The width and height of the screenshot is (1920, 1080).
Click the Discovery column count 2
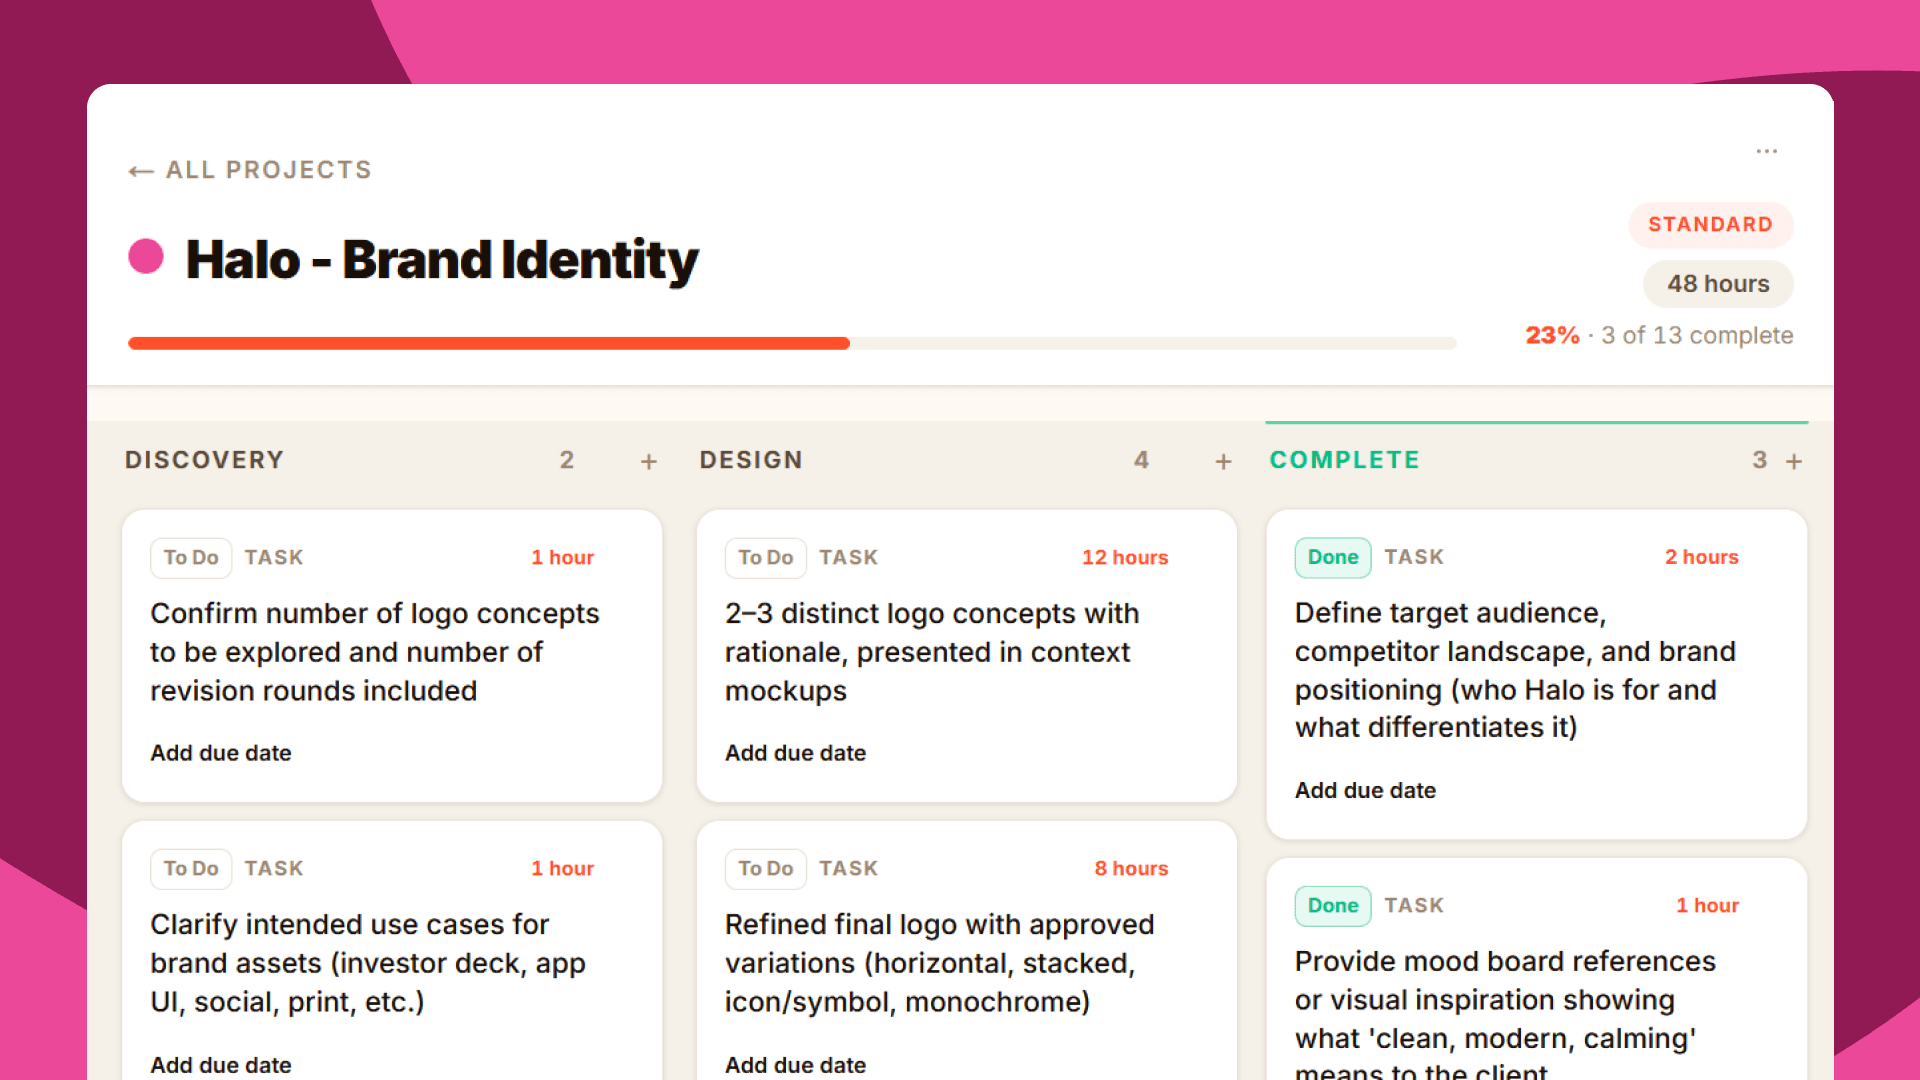click(x=567, y=460)
